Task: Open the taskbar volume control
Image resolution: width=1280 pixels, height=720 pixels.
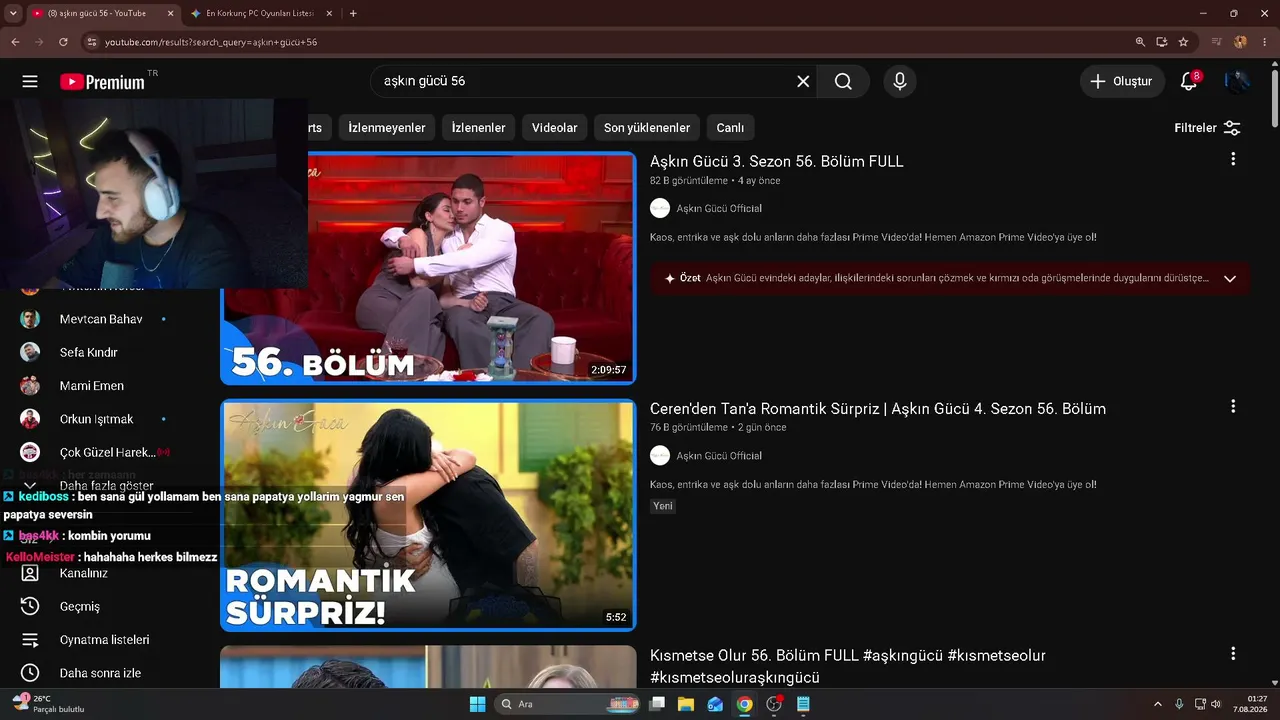Action: click(x=1216, y=704)
